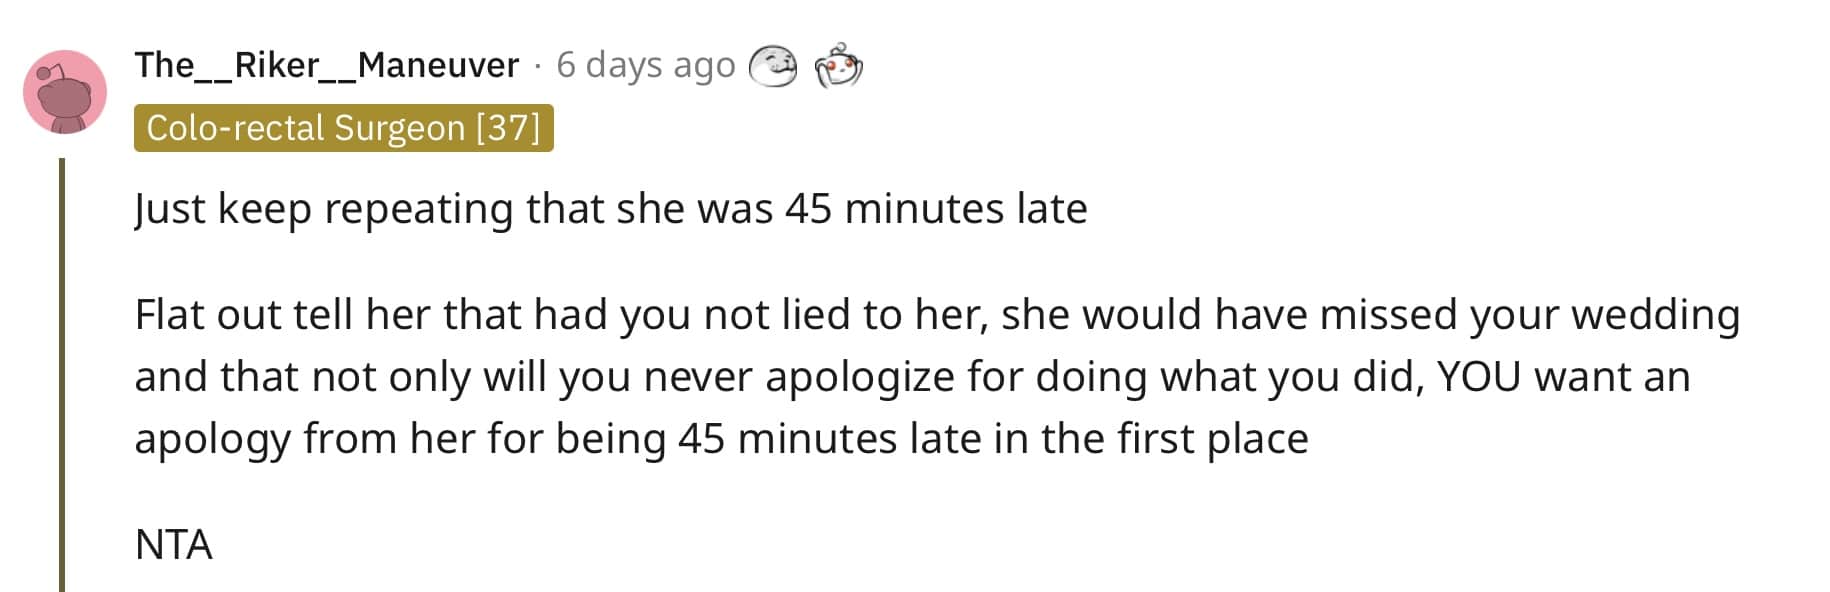The height and width of the screenshot is (592, 1830).
Task: Collapse the comment thread using the vertical line
Action: (62, 374)
